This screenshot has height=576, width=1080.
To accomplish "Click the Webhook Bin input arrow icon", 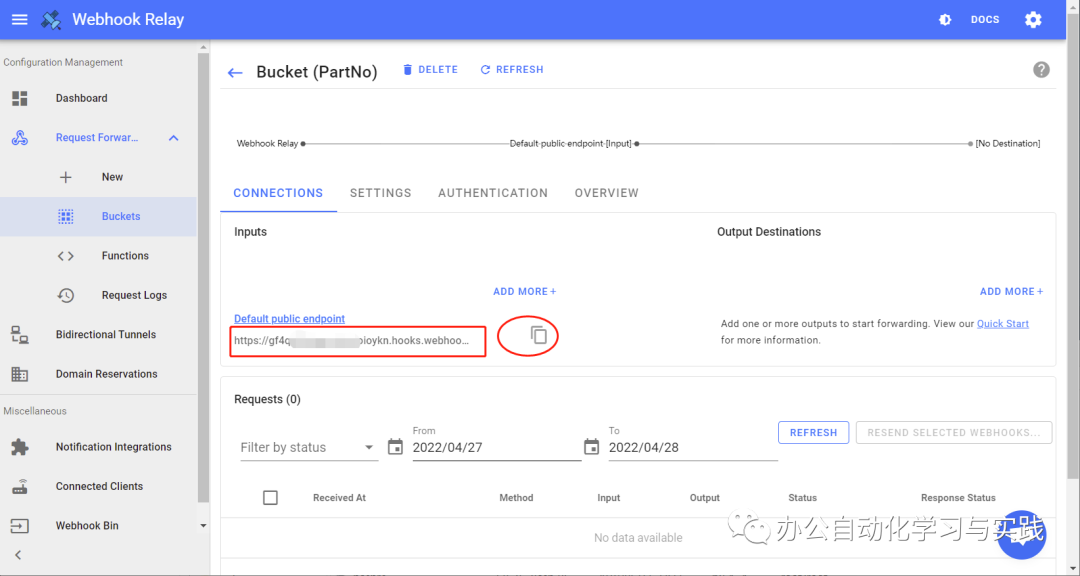I will pyautogui.click(x=20, y=526).
